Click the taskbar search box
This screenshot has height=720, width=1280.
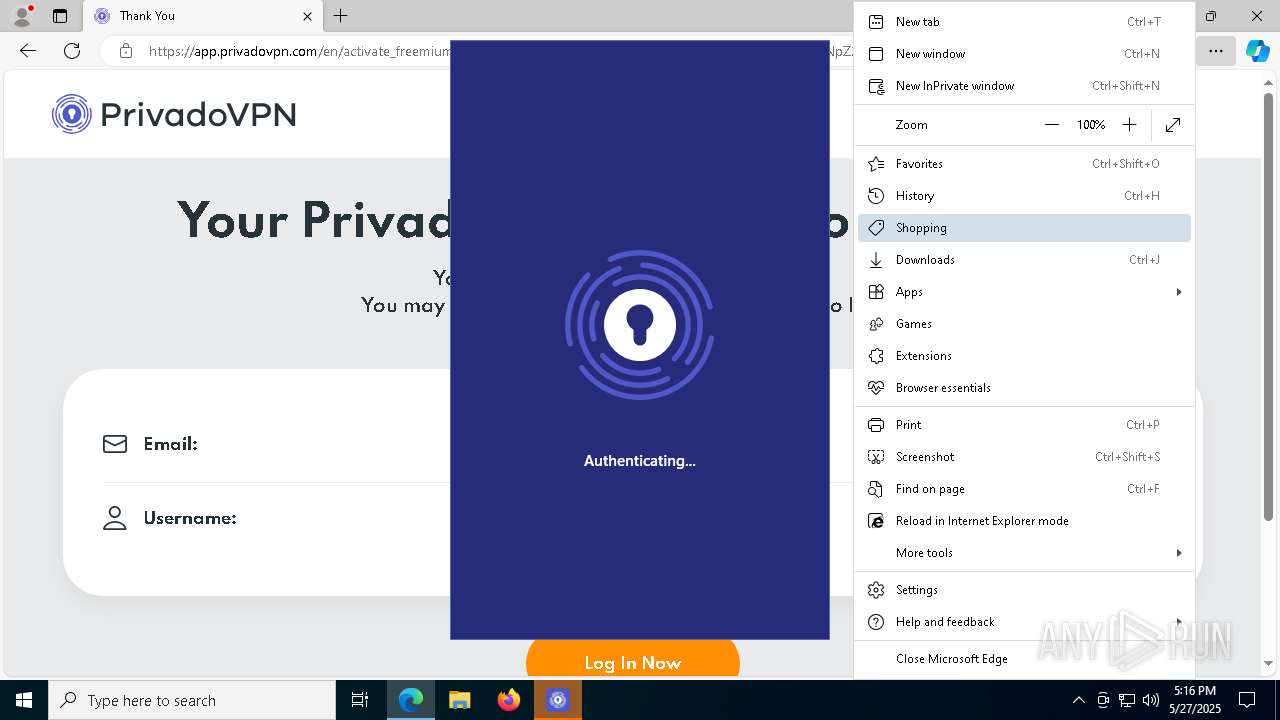[192, 700]
